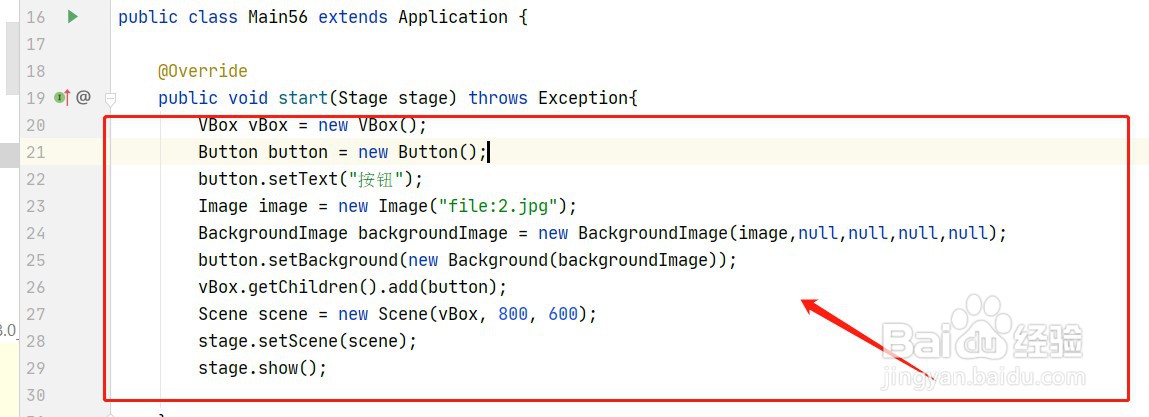Toggle a breakpoint at line number 21
This screenshot has width=1149, height=417.
tap(35, 152)
